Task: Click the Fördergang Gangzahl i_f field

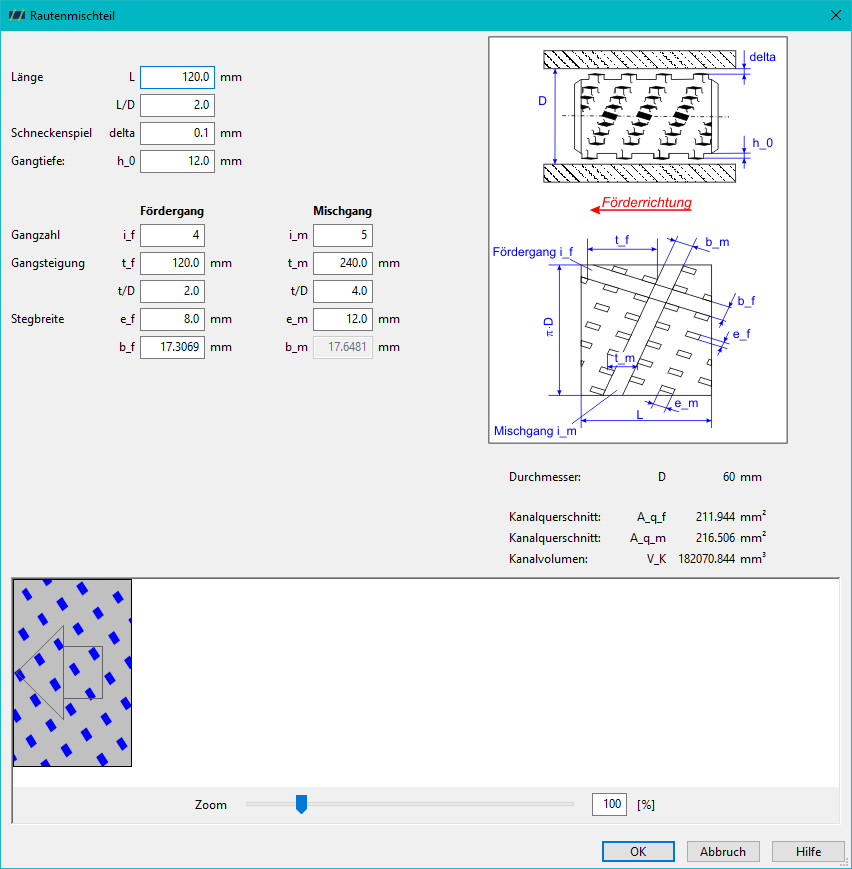Action: coord(172,235)
